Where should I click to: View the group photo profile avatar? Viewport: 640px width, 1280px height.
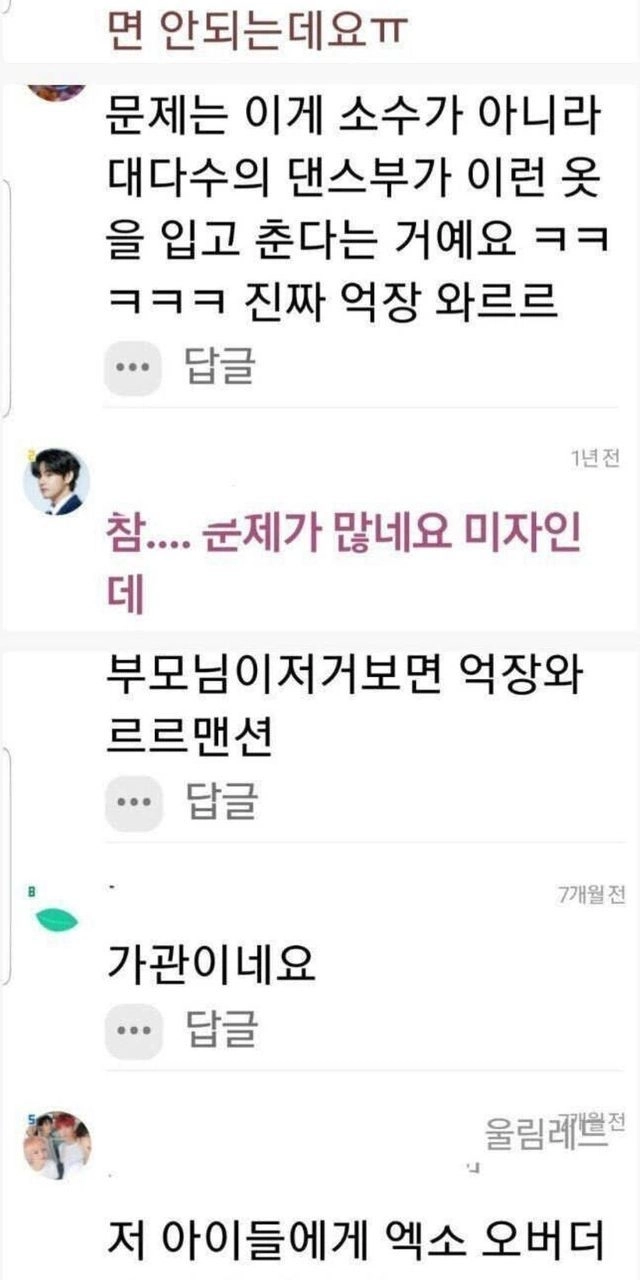(x=58, y=1145)
